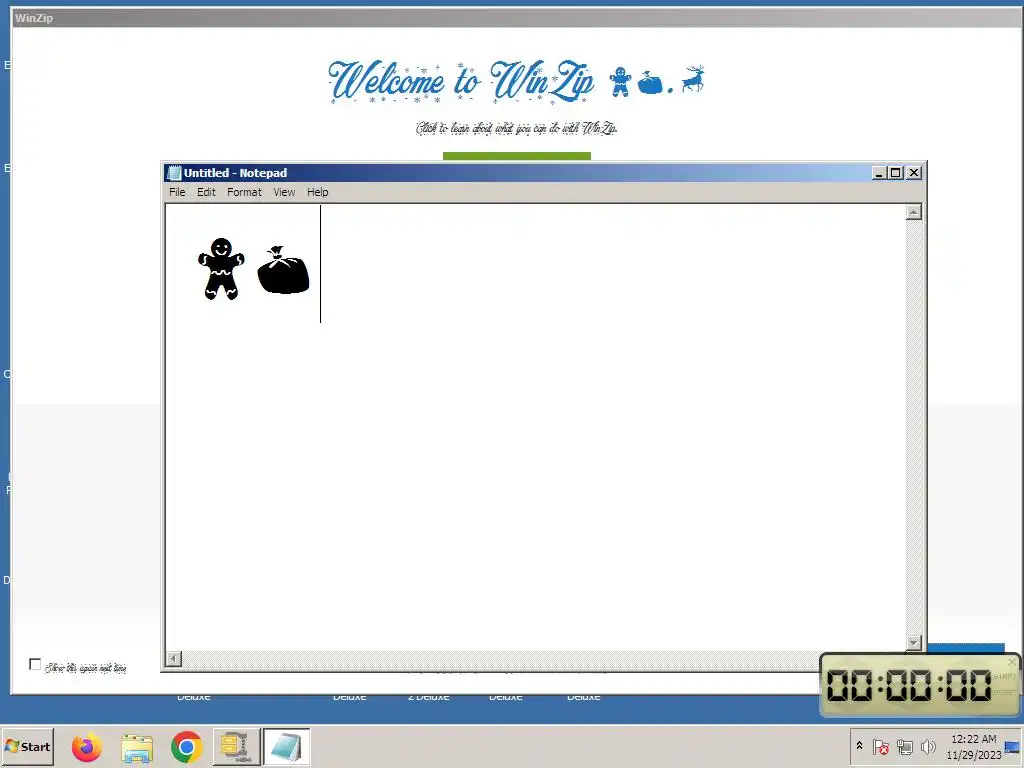Open the Notepad File menu
This screenshot has width=1024, height=768.
tap(177, 192)
